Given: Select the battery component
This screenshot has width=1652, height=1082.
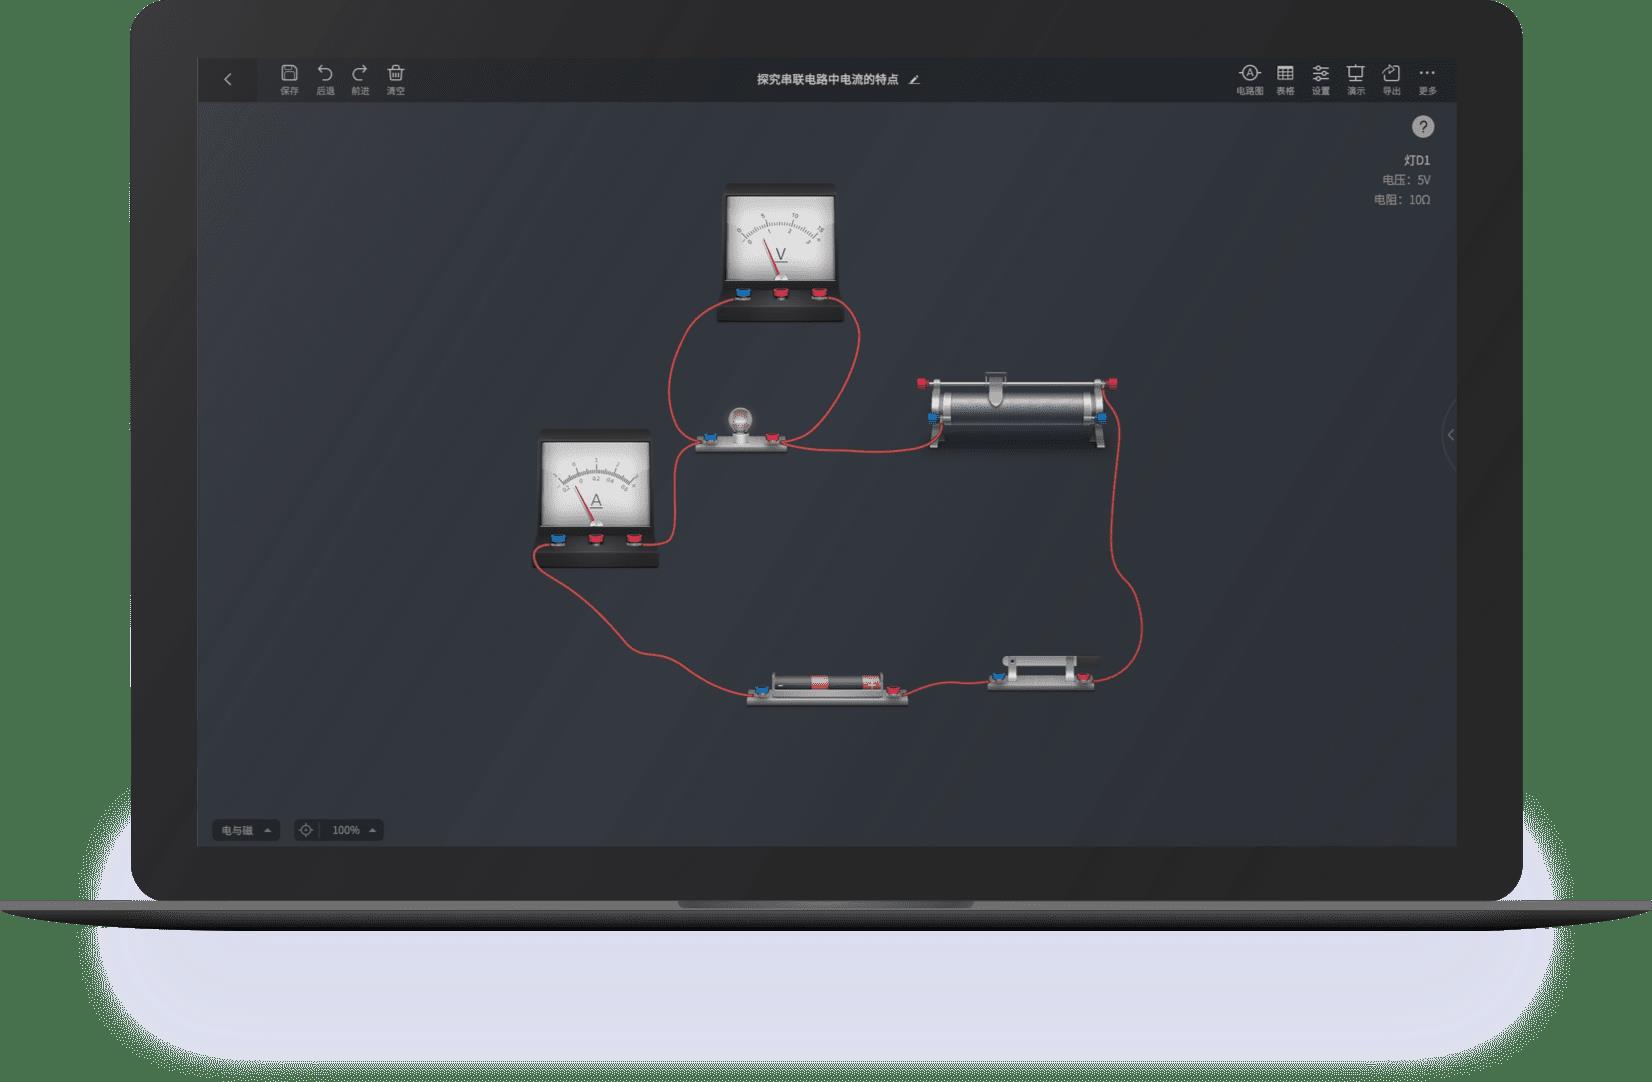Looking at the screenshot, I should [827, 688].
